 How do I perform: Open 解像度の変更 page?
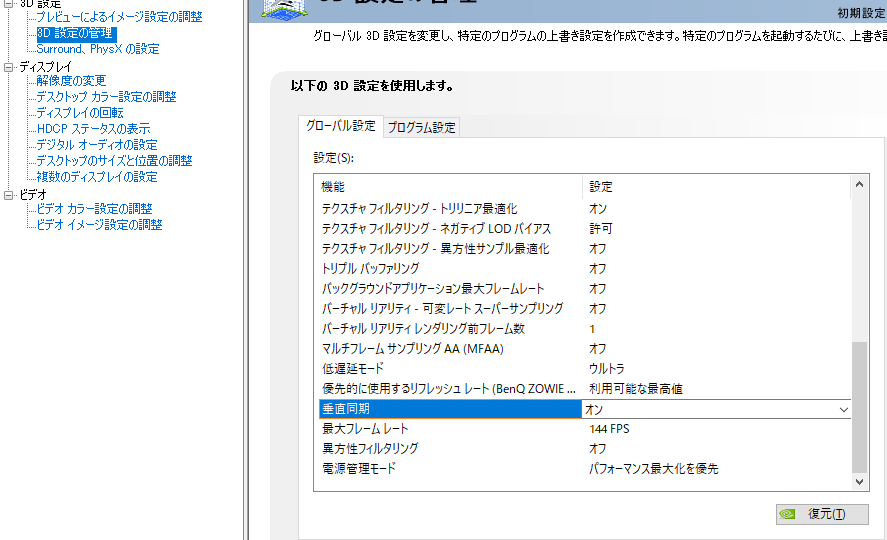point(71,81)
